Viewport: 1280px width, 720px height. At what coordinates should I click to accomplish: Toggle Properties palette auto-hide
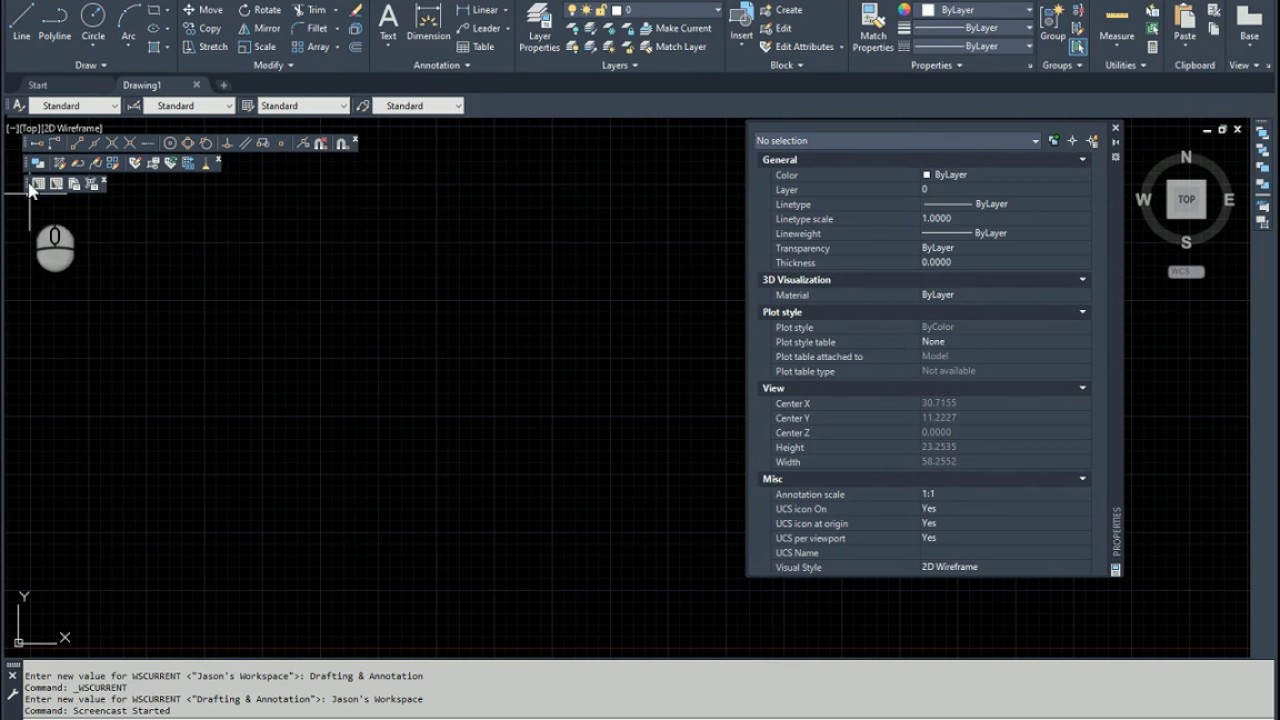[x=1116, y=143]
